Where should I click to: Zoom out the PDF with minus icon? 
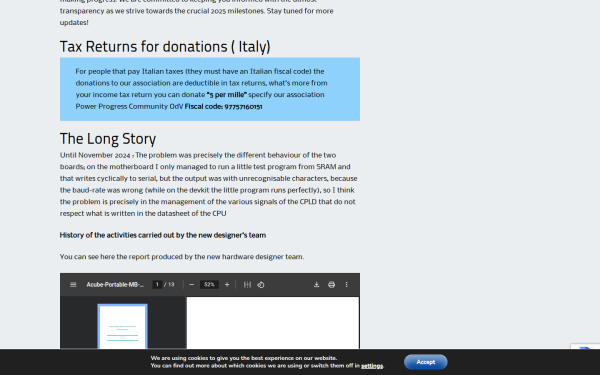[192, 285]
